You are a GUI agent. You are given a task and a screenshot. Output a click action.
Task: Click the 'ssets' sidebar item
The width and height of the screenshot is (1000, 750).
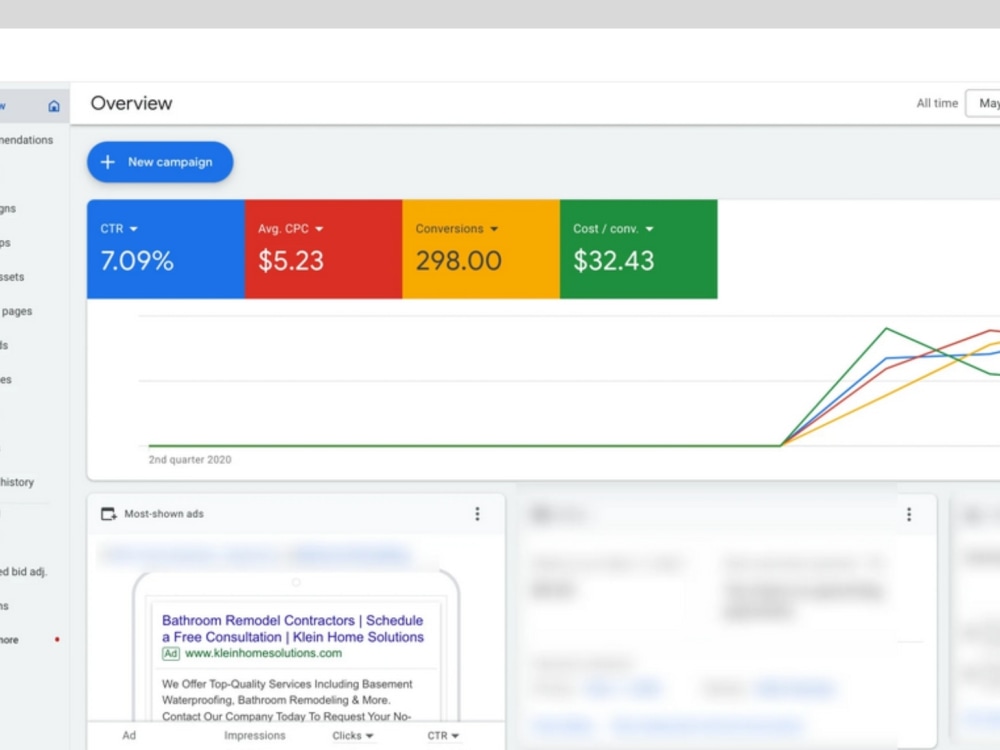pos(12,277)
